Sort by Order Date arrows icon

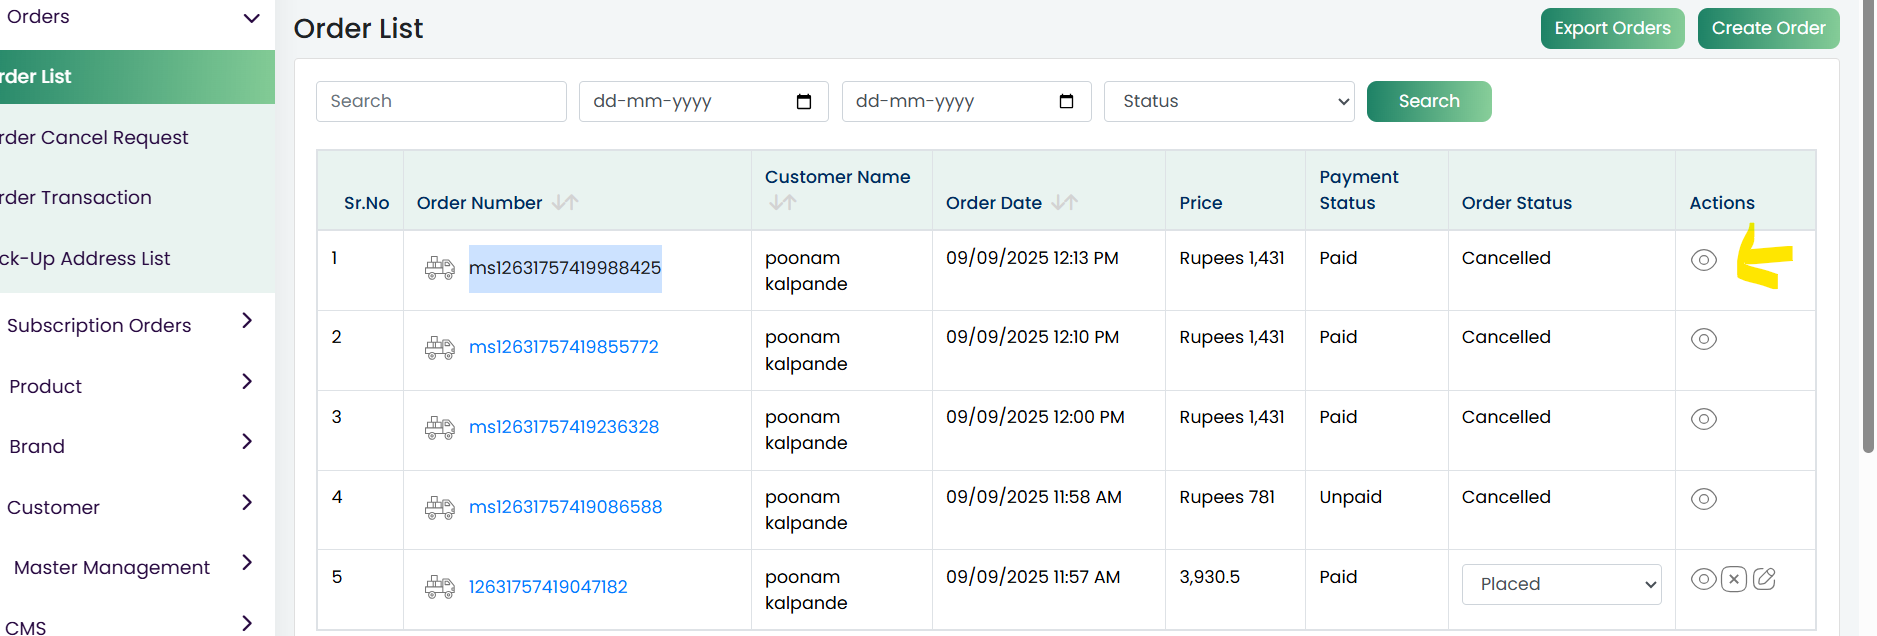(1065, 203)
